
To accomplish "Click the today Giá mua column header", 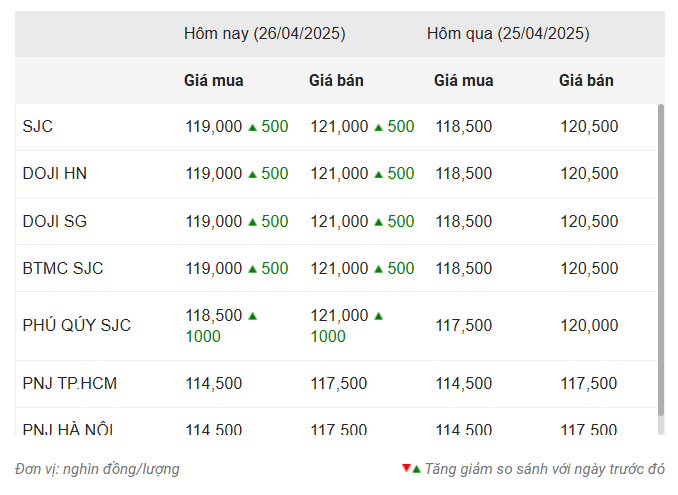I will click(x=214, y=80).
